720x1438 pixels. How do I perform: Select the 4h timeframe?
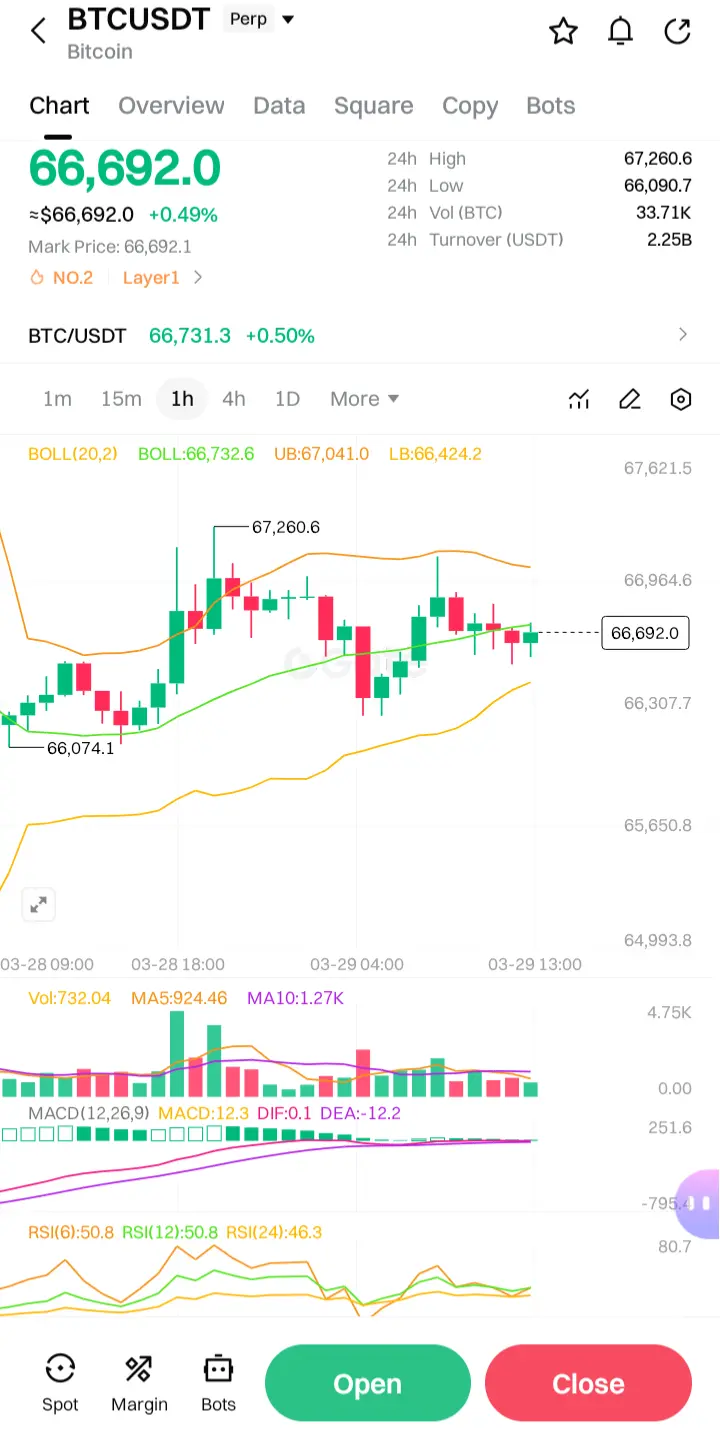click(x=234, y=399)
